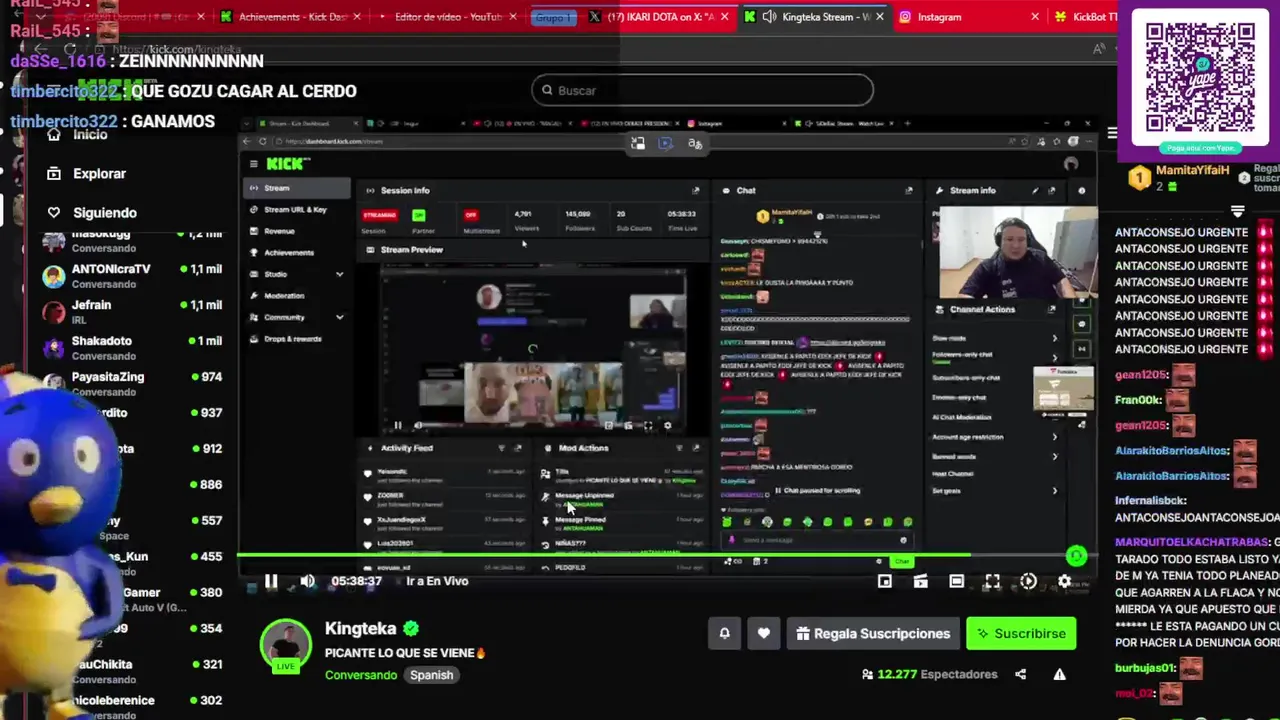Open Jefrain's IRL channel in the sidebar

[132, 312]
